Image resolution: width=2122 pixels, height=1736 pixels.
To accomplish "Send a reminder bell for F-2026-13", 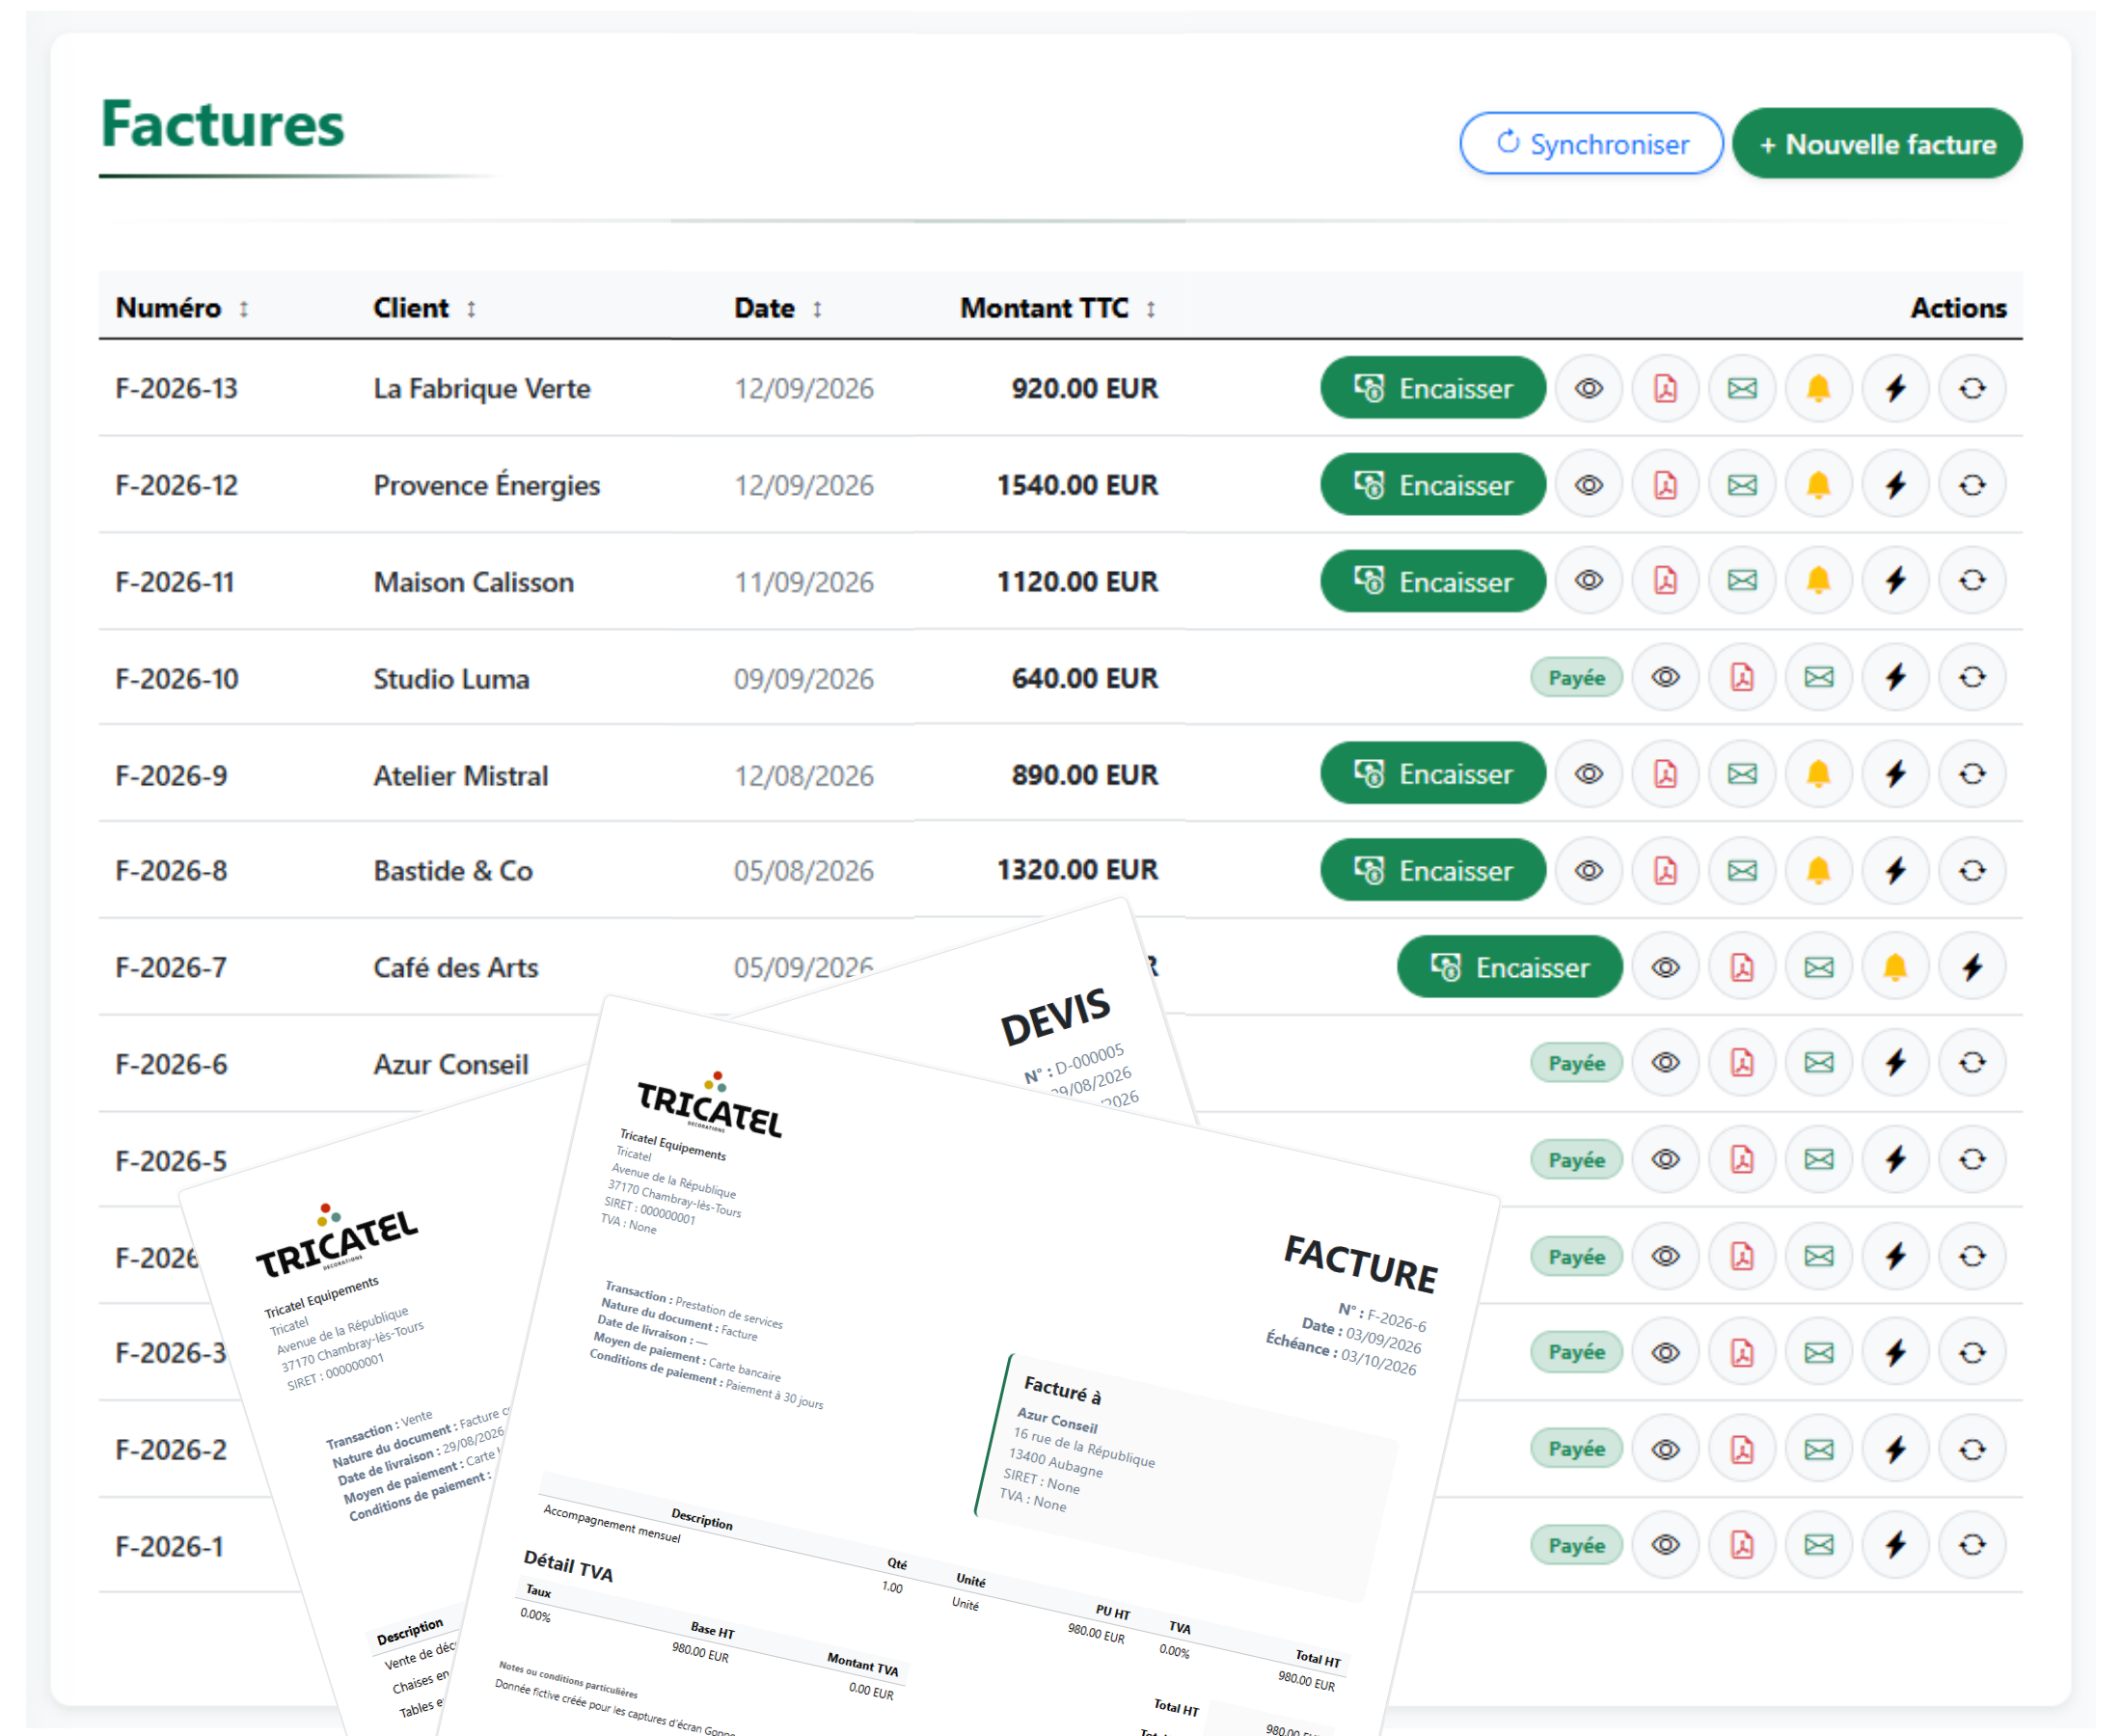I will point(1818,388).
